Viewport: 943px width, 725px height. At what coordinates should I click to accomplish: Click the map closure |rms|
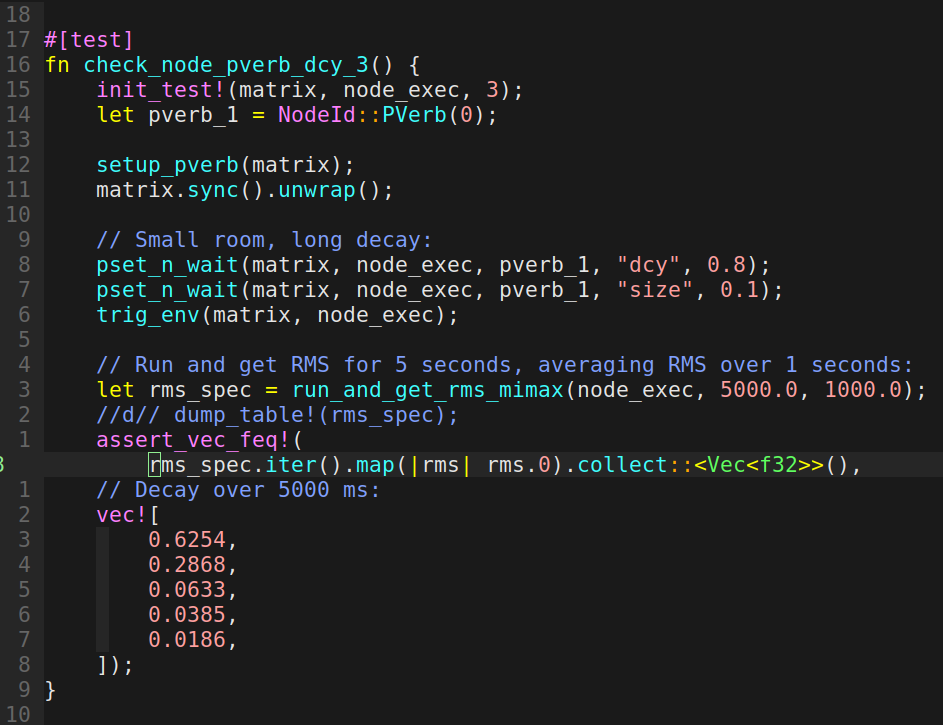point(440,465)
